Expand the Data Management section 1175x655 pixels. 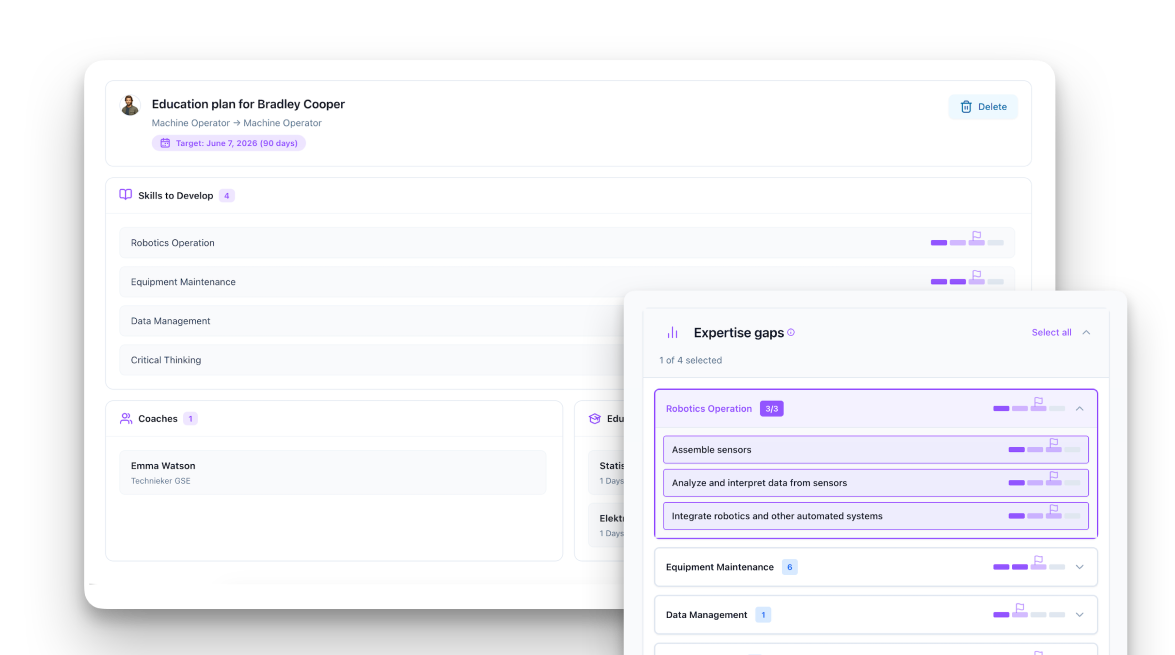click(x=1078, y=614)
